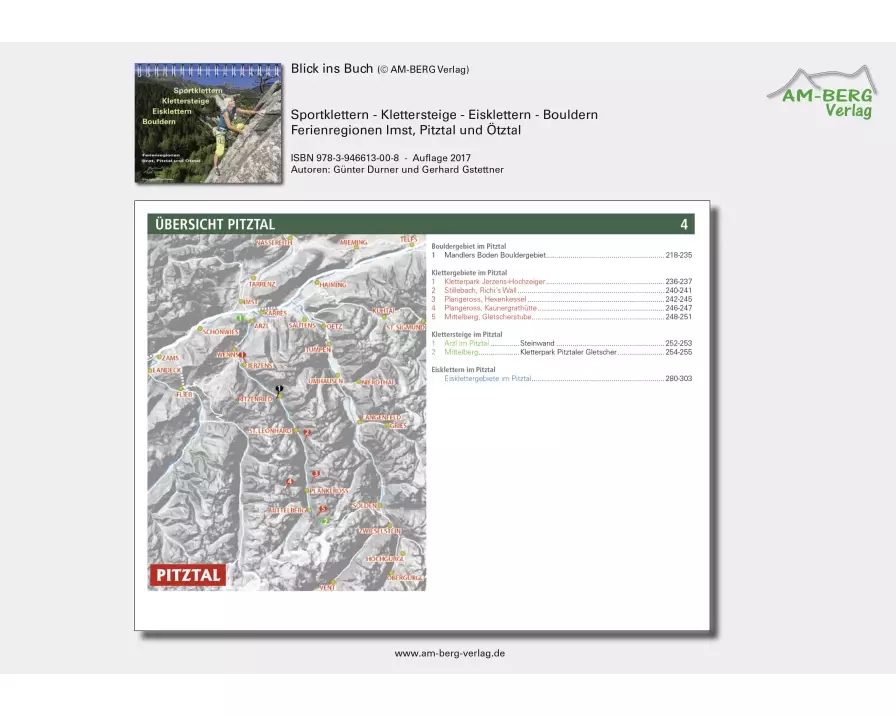Select Eisklettergebiete im Pitztal entry

488,379
